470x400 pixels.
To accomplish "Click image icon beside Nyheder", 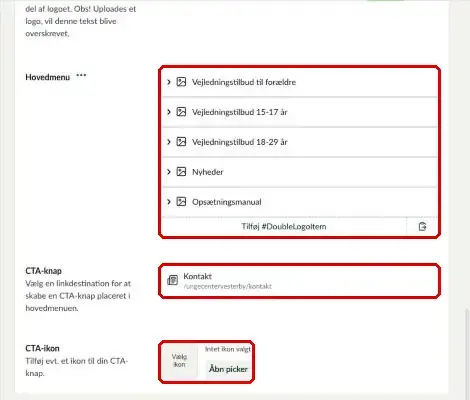I will 181,172.
